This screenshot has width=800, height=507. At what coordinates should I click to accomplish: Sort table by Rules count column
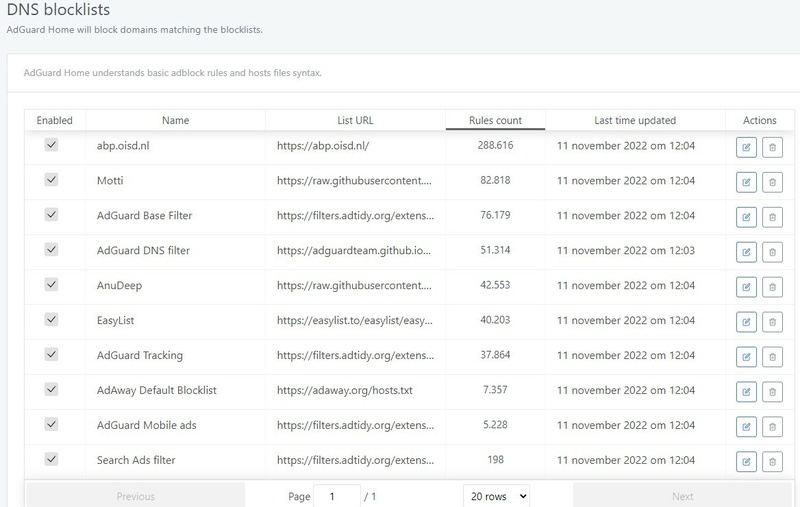[495, 120]
